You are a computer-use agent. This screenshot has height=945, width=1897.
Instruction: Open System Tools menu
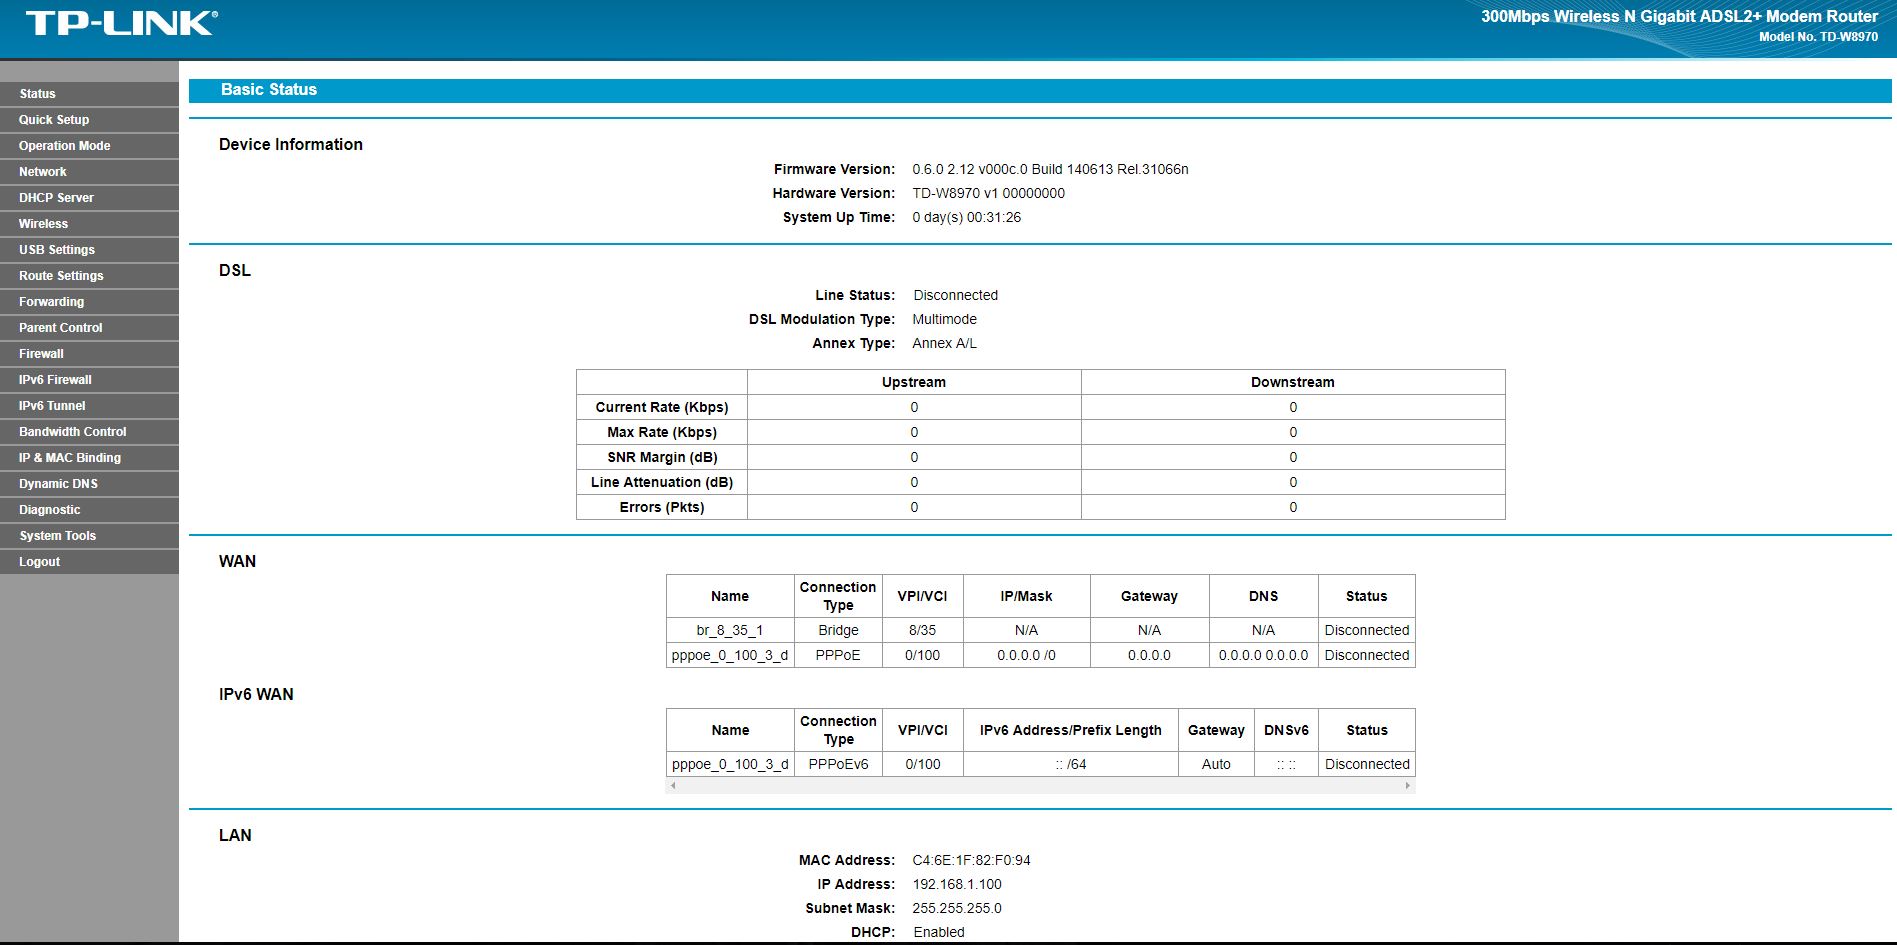(89, 535)
